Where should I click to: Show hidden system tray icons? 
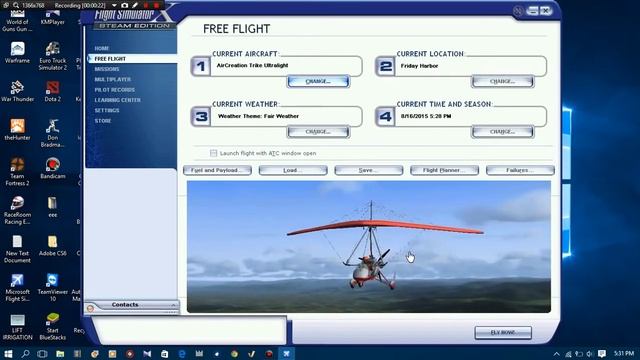click(x=556, y=353)
